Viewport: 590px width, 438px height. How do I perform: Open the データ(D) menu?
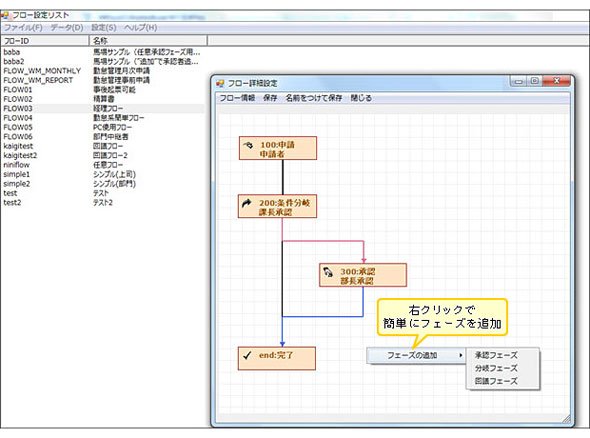pyautogui.click(x=67, y=28)
